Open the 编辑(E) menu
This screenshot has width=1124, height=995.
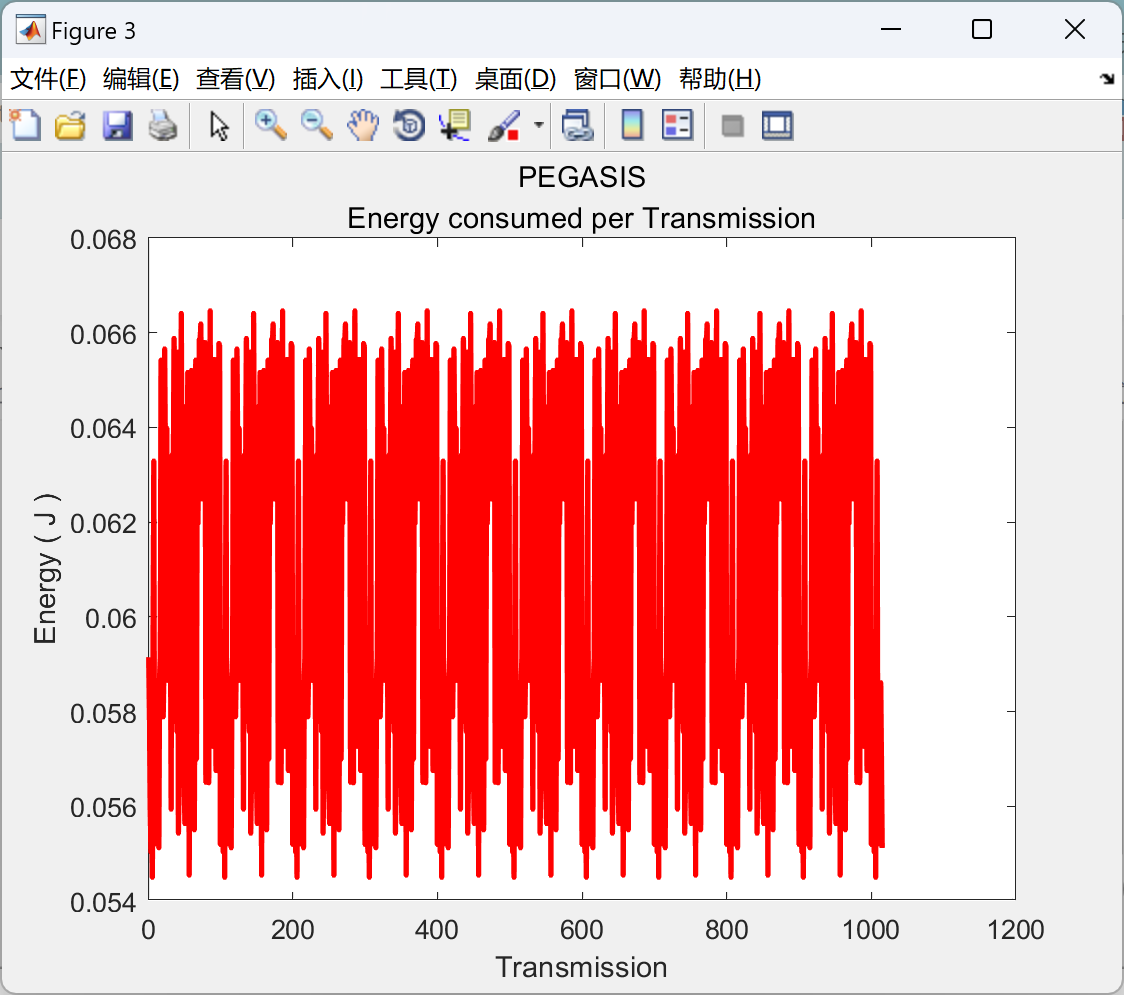pos(140,79)
